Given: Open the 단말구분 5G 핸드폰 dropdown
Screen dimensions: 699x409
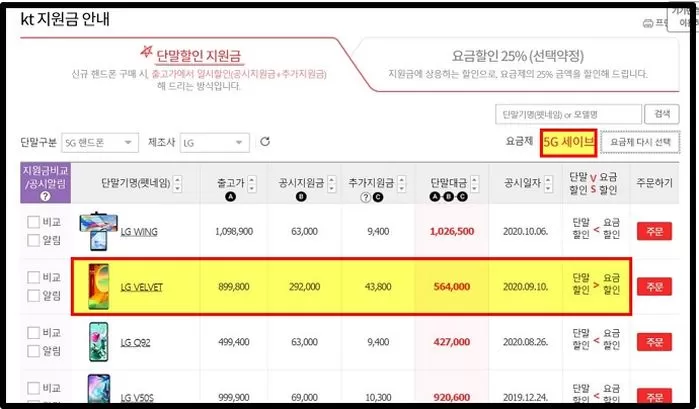Looking at the screenshot, I should pyautogui.click(x=100, y=143).
